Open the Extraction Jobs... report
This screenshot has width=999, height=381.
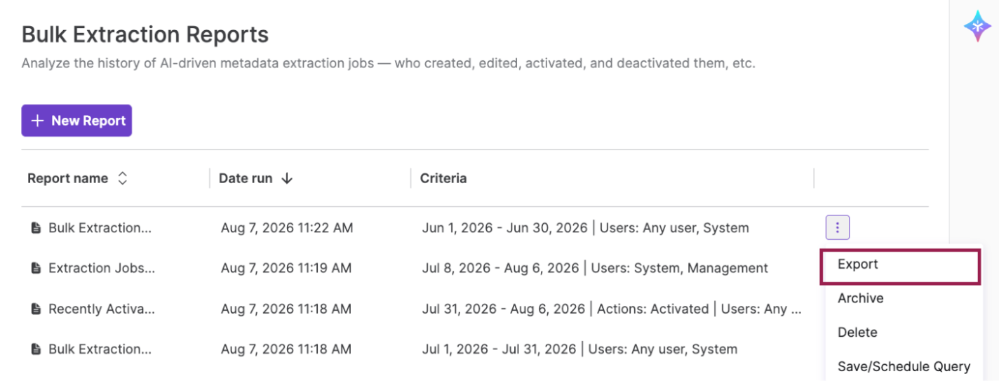(x=102, y=268)
